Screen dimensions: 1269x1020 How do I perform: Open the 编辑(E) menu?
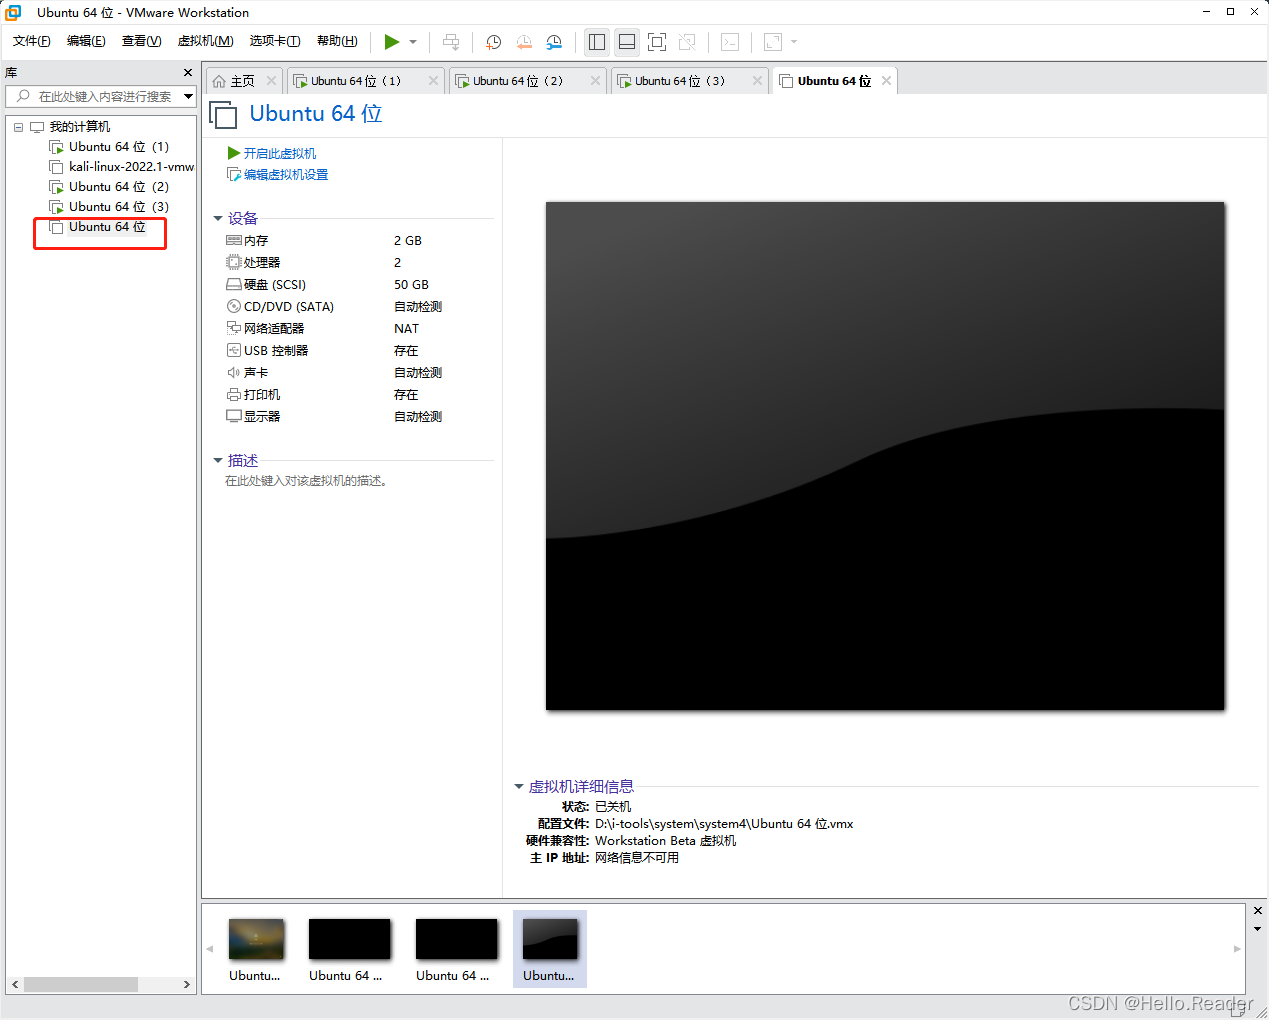point(86,41)
